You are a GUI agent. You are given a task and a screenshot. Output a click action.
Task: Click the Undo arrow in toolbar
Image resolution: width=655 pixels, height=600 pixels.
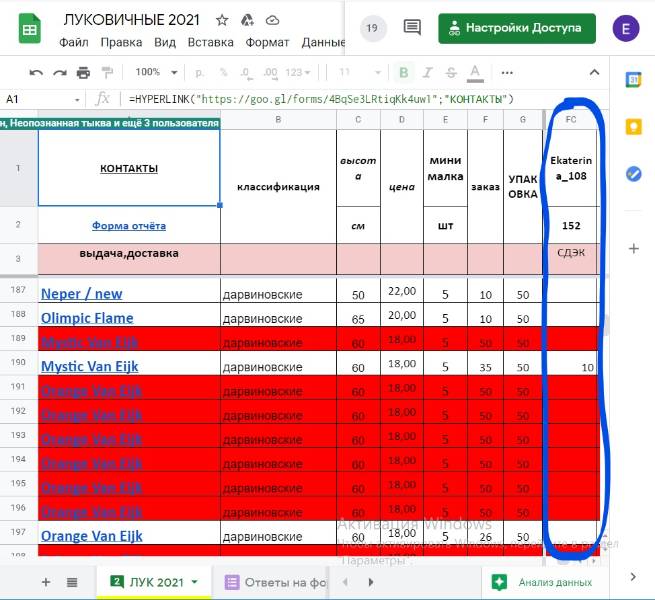(x=37, y=72)
